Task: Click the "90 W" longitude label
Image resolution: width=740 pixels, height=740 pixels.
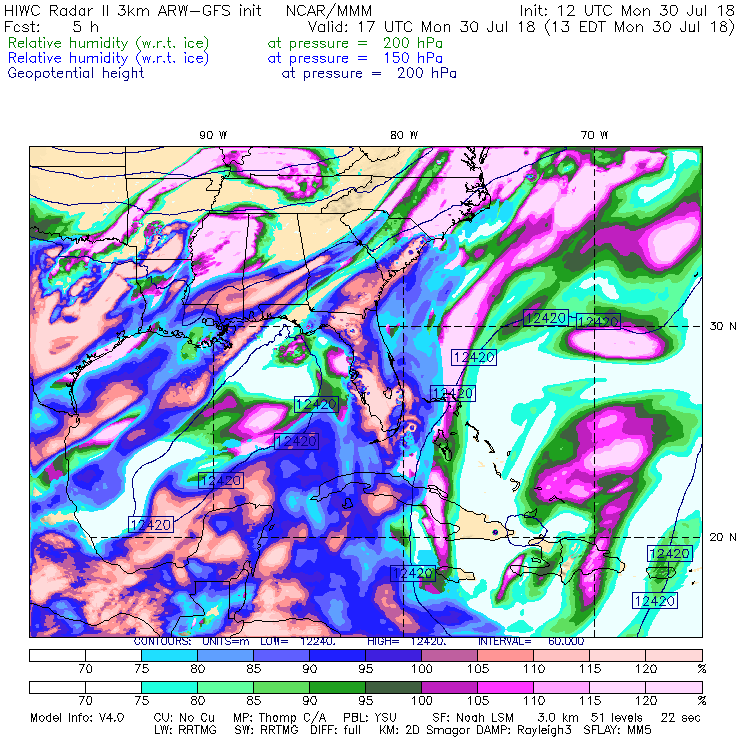Action: coord(213,135)
